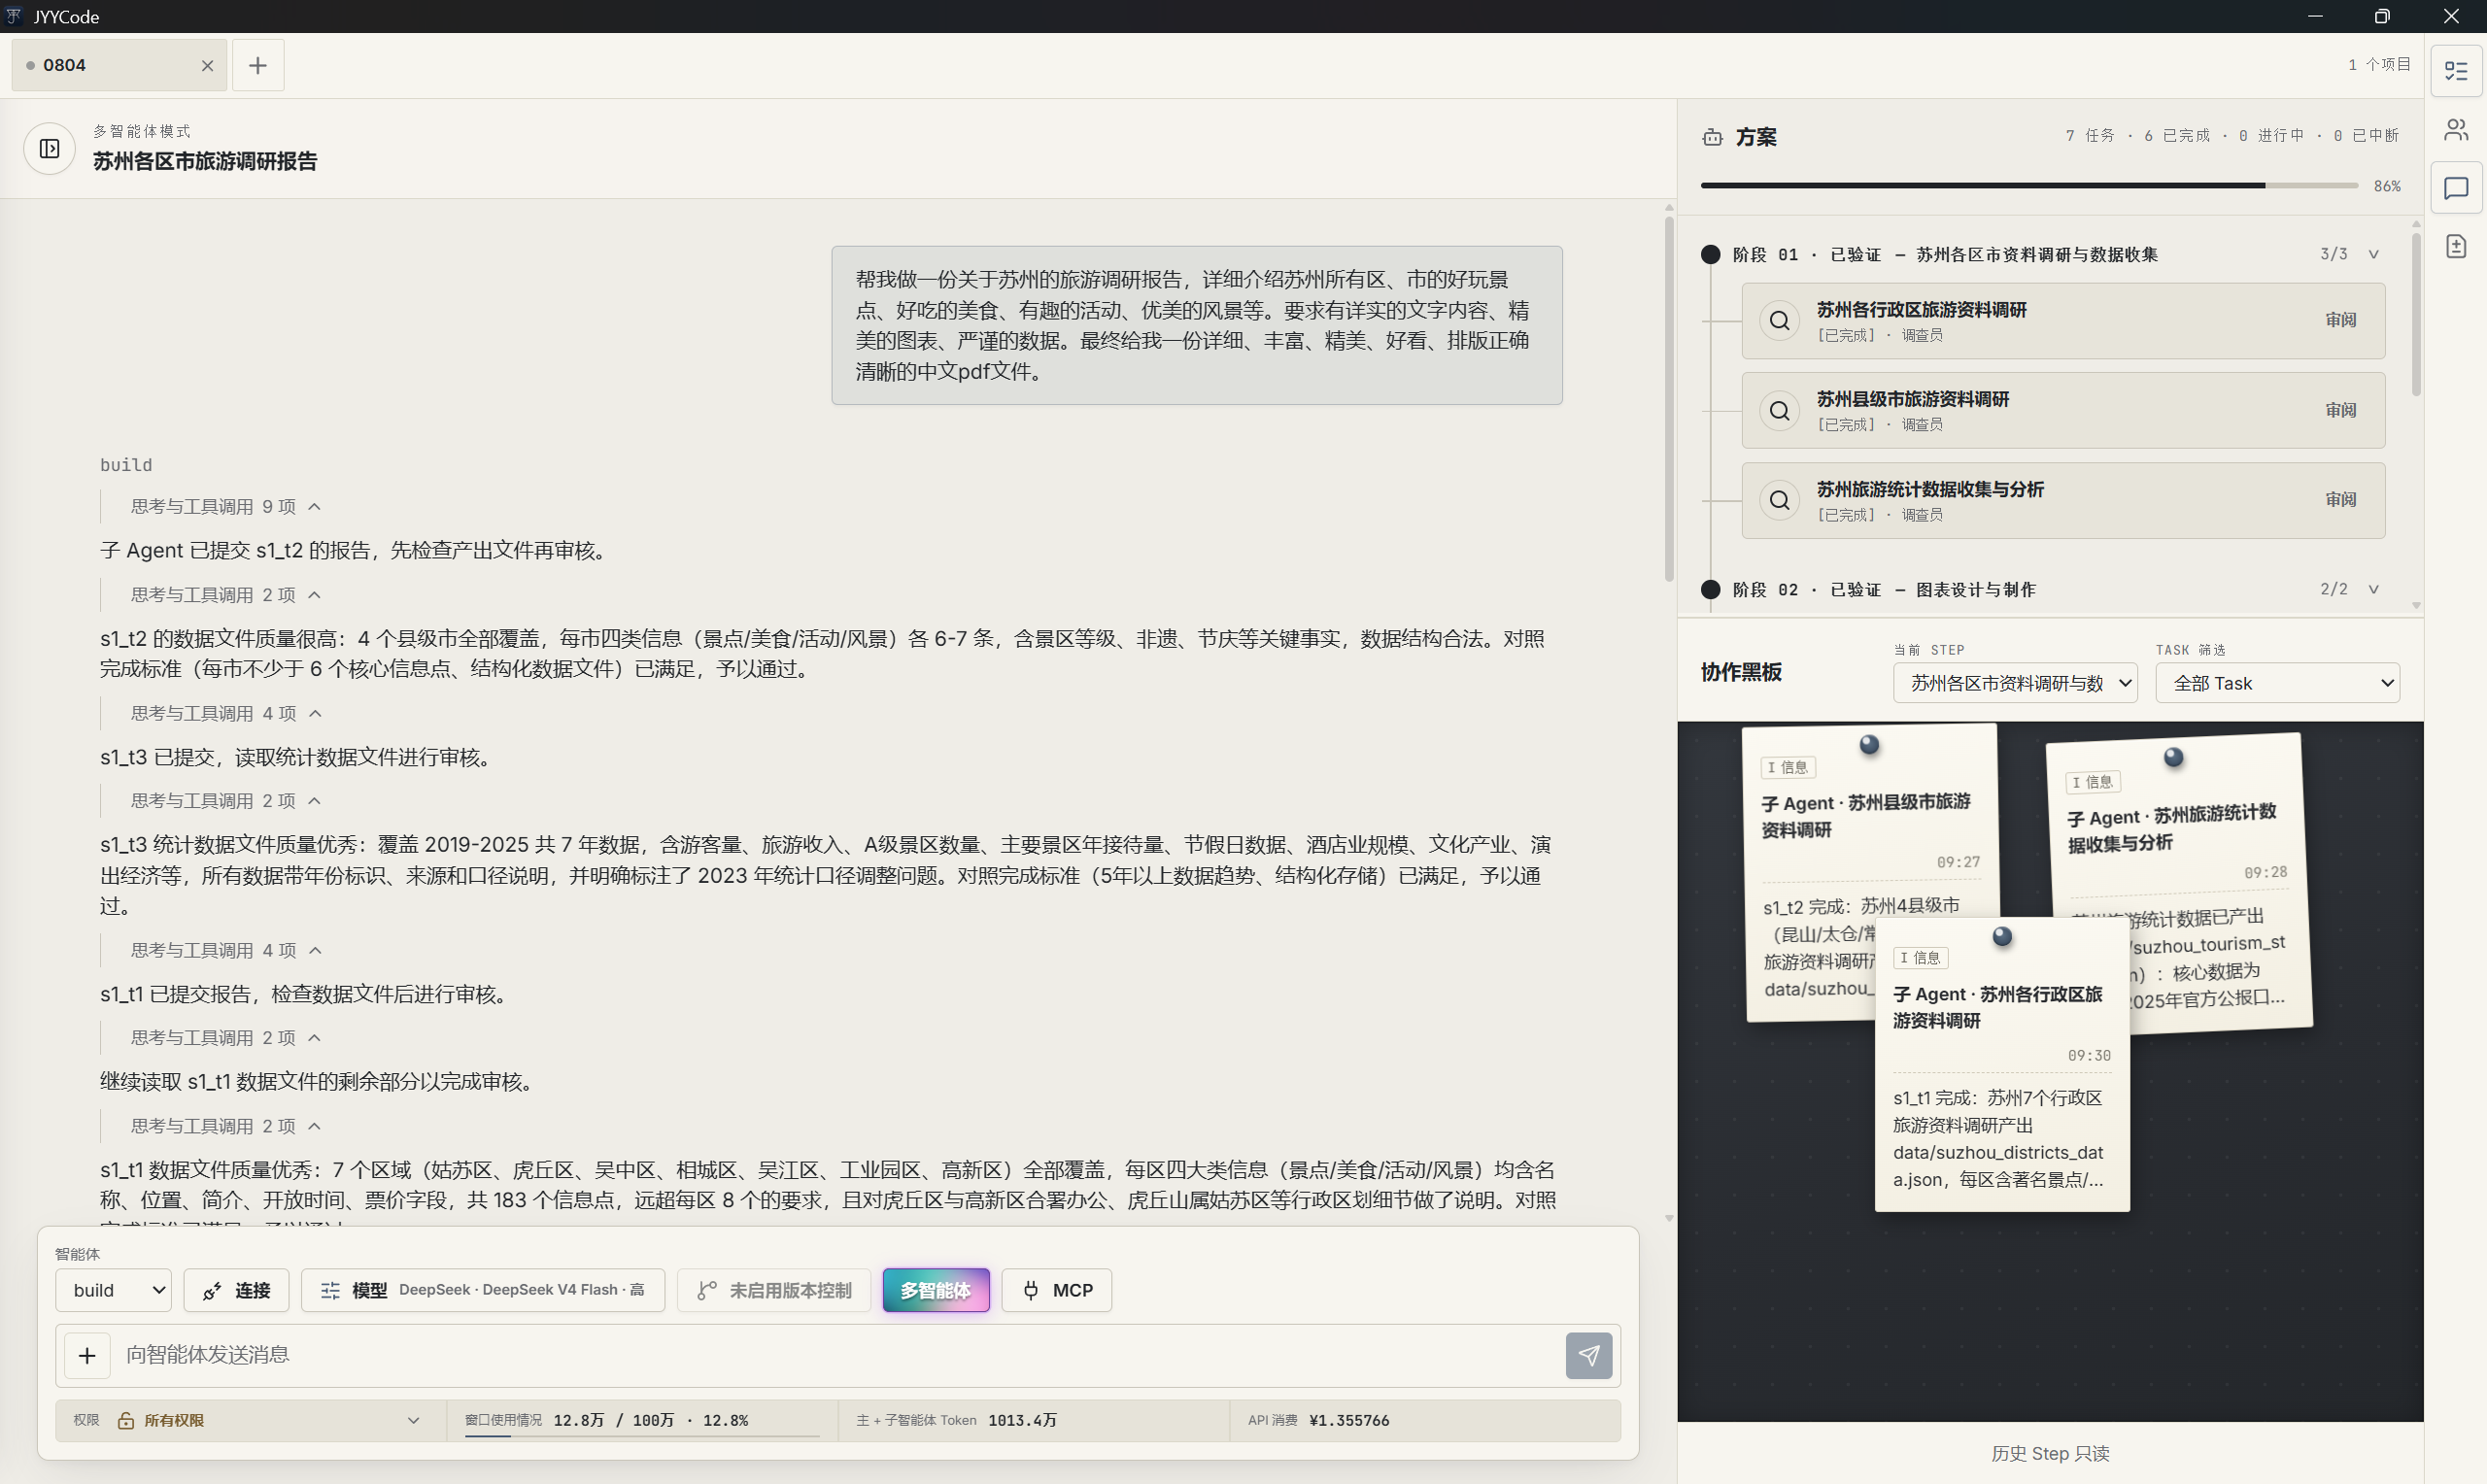Click the 苏州各区市旅游调研报告 title
Screen dimensions: 2487x1484
[x=205, y=161]
